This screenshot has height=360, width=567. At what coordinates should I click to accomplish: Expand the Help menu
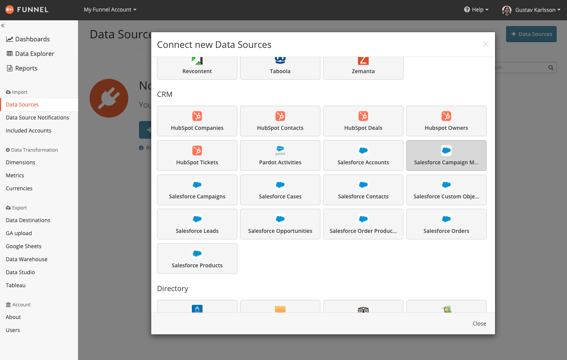[x=476, y=10]
